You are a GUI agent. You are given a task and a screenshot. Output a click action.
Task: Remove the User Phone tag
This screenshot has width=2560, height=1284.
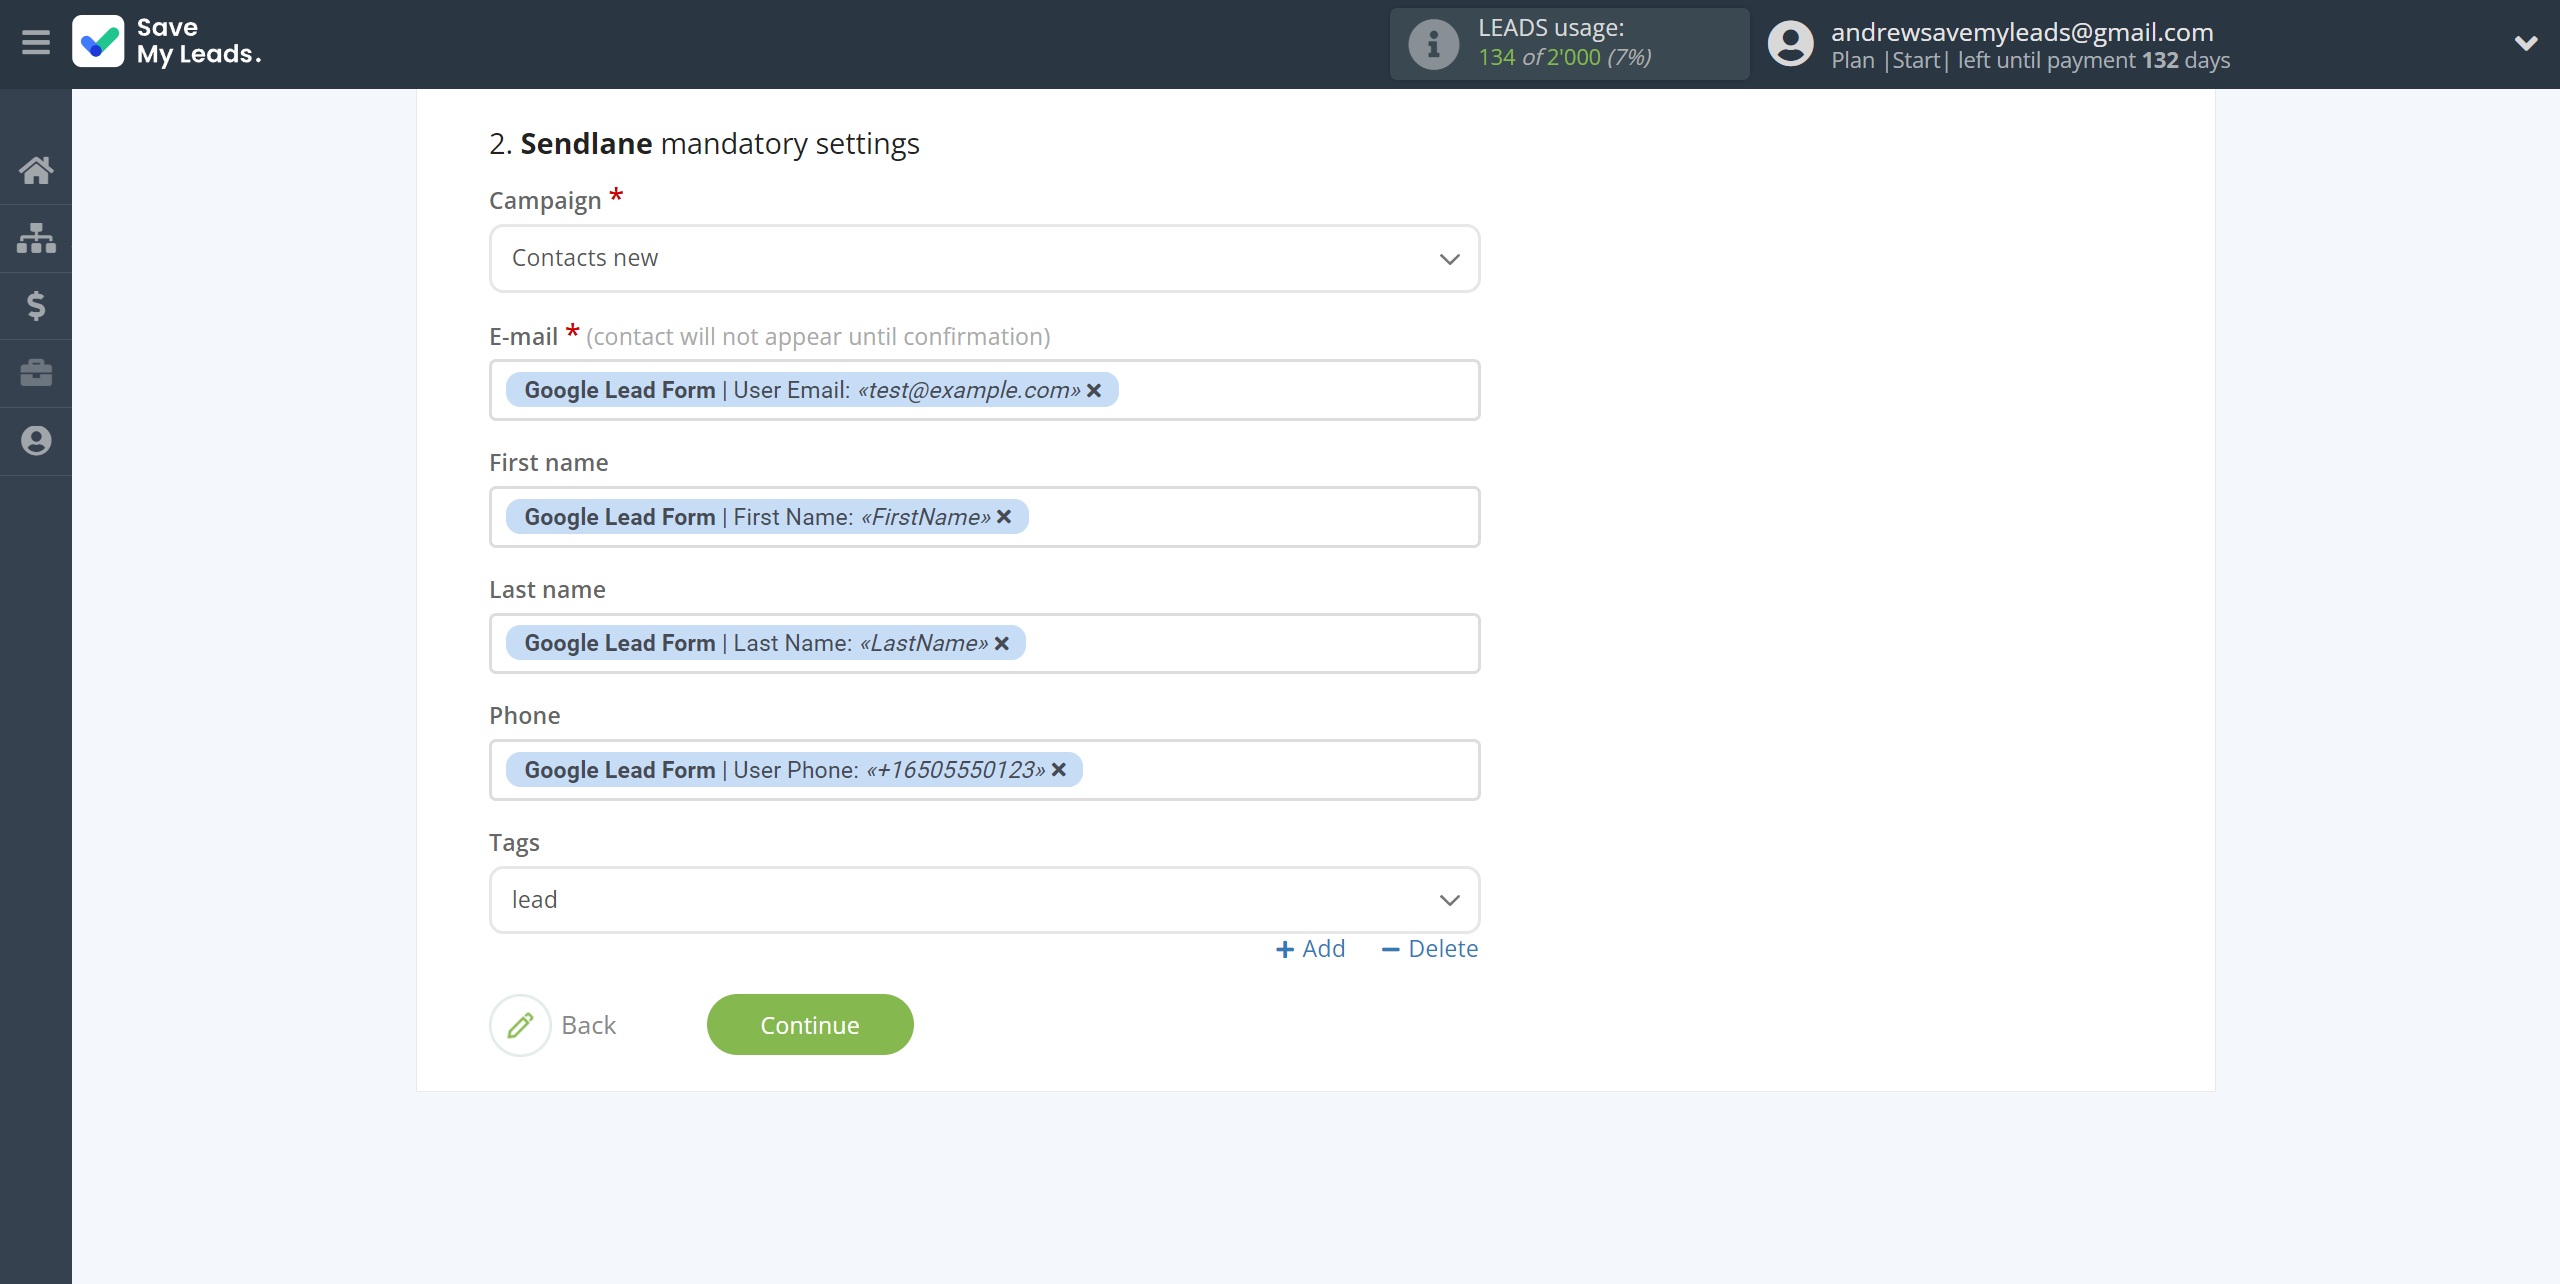[x=1059, y=770]
